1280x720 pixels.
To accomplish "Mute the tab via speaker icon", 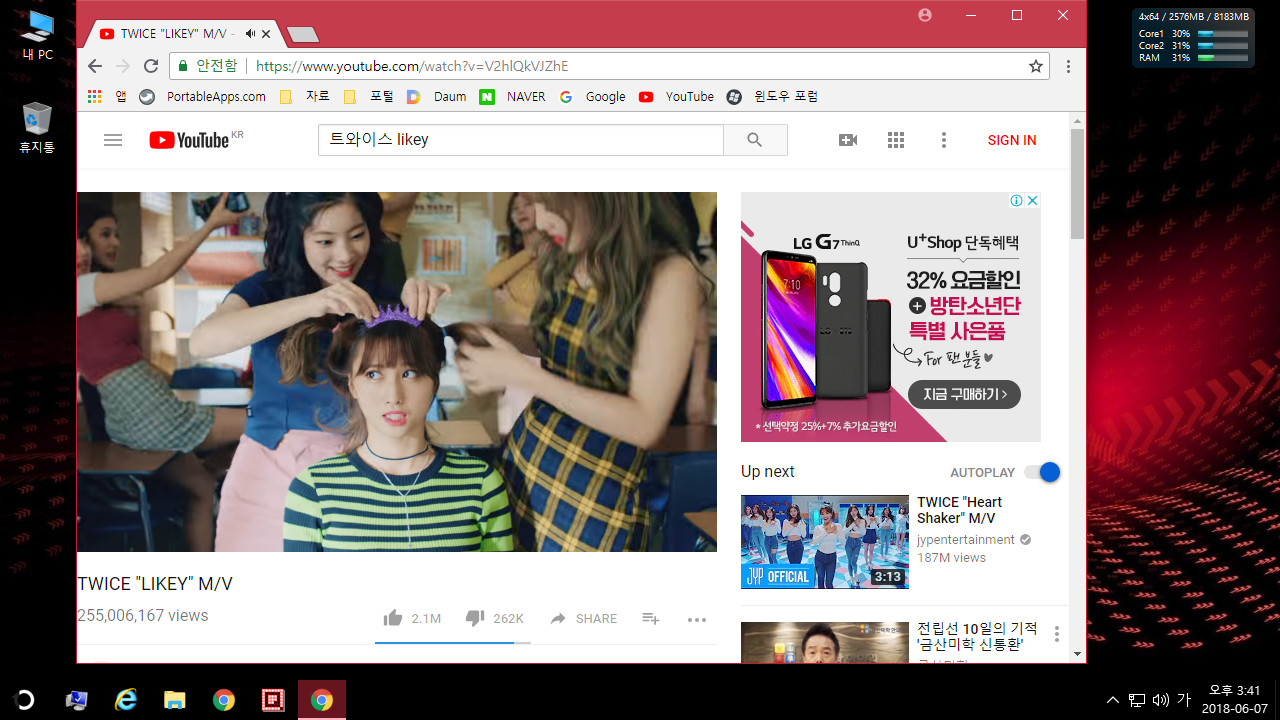I will tap(250, 34).
